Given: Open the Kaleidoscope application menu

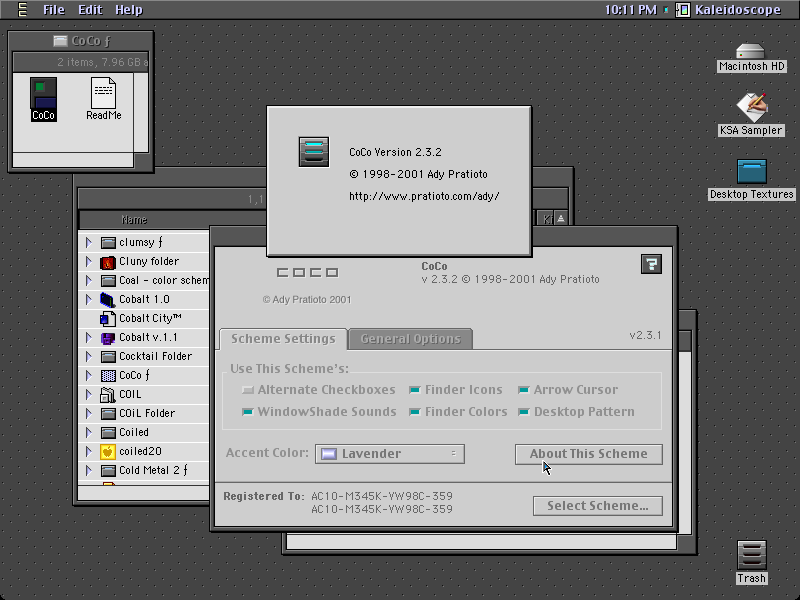Looking at the screenshot, I should (x=729, y=10).
